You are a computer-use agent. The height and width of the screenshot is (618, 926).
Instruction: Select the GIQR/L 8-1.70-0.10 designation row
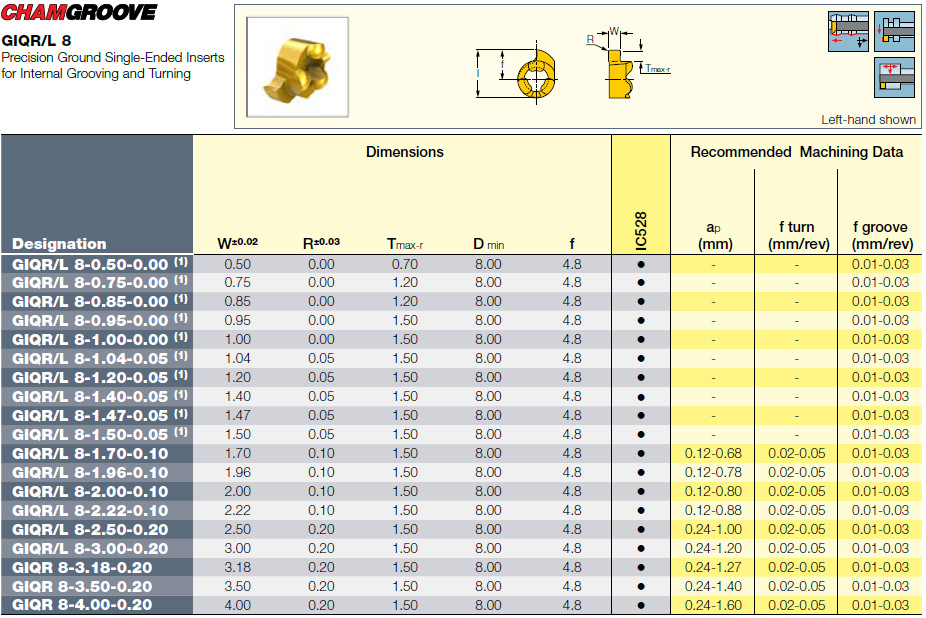click(90, 454)
